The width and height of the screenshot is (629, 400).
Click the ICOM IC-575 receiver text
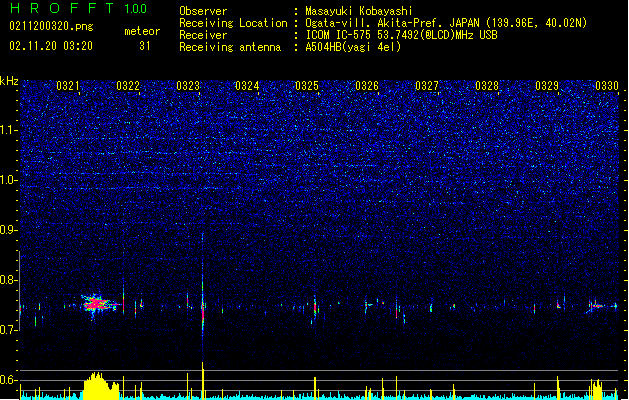[x=401, y=35]
